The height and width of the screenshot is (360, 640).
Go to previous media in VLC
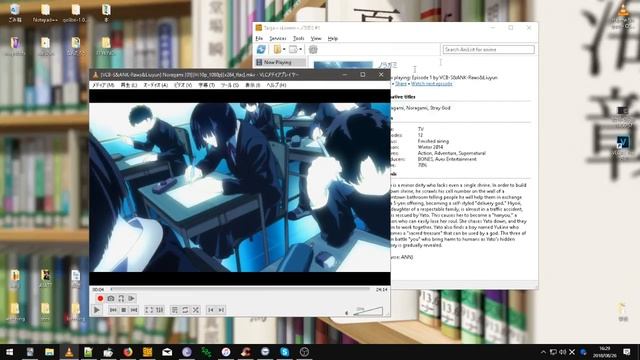pos(113,310)
